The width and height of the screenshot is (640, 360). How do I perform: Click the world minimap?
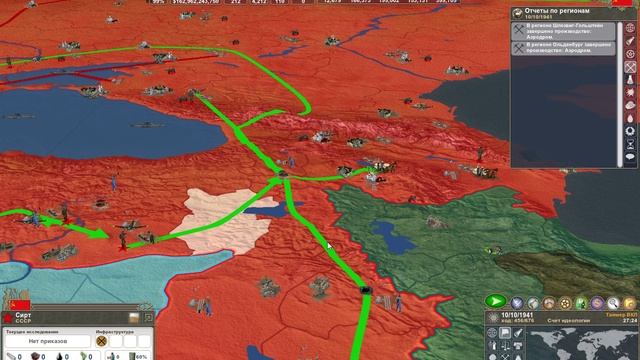click(x=582, y=343)
